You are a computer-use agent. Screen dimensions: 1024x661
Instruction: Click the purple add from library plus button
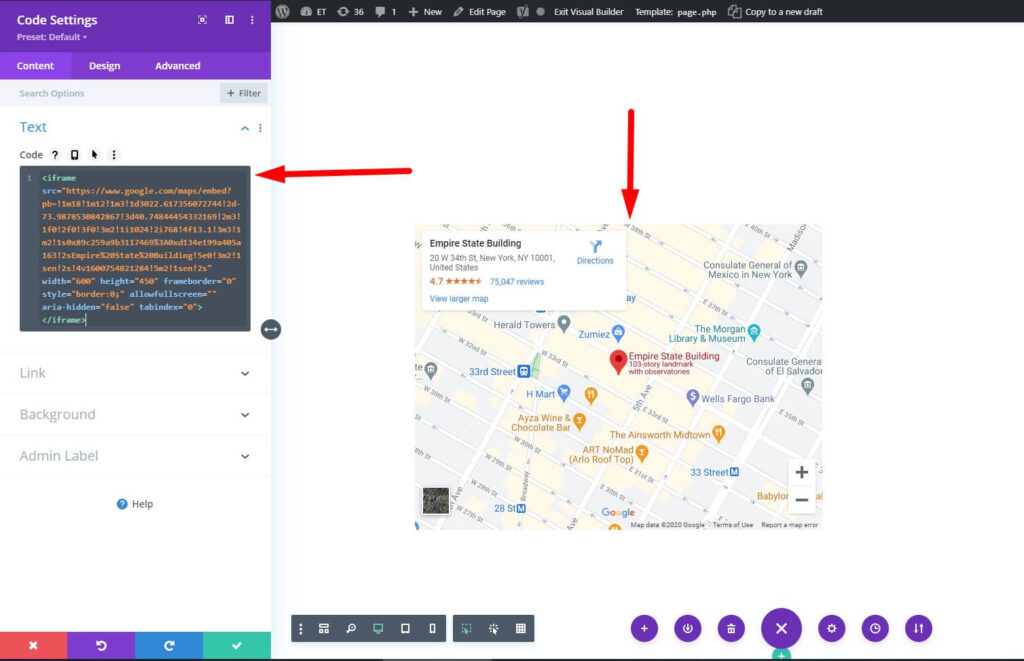tap(645, 629)
